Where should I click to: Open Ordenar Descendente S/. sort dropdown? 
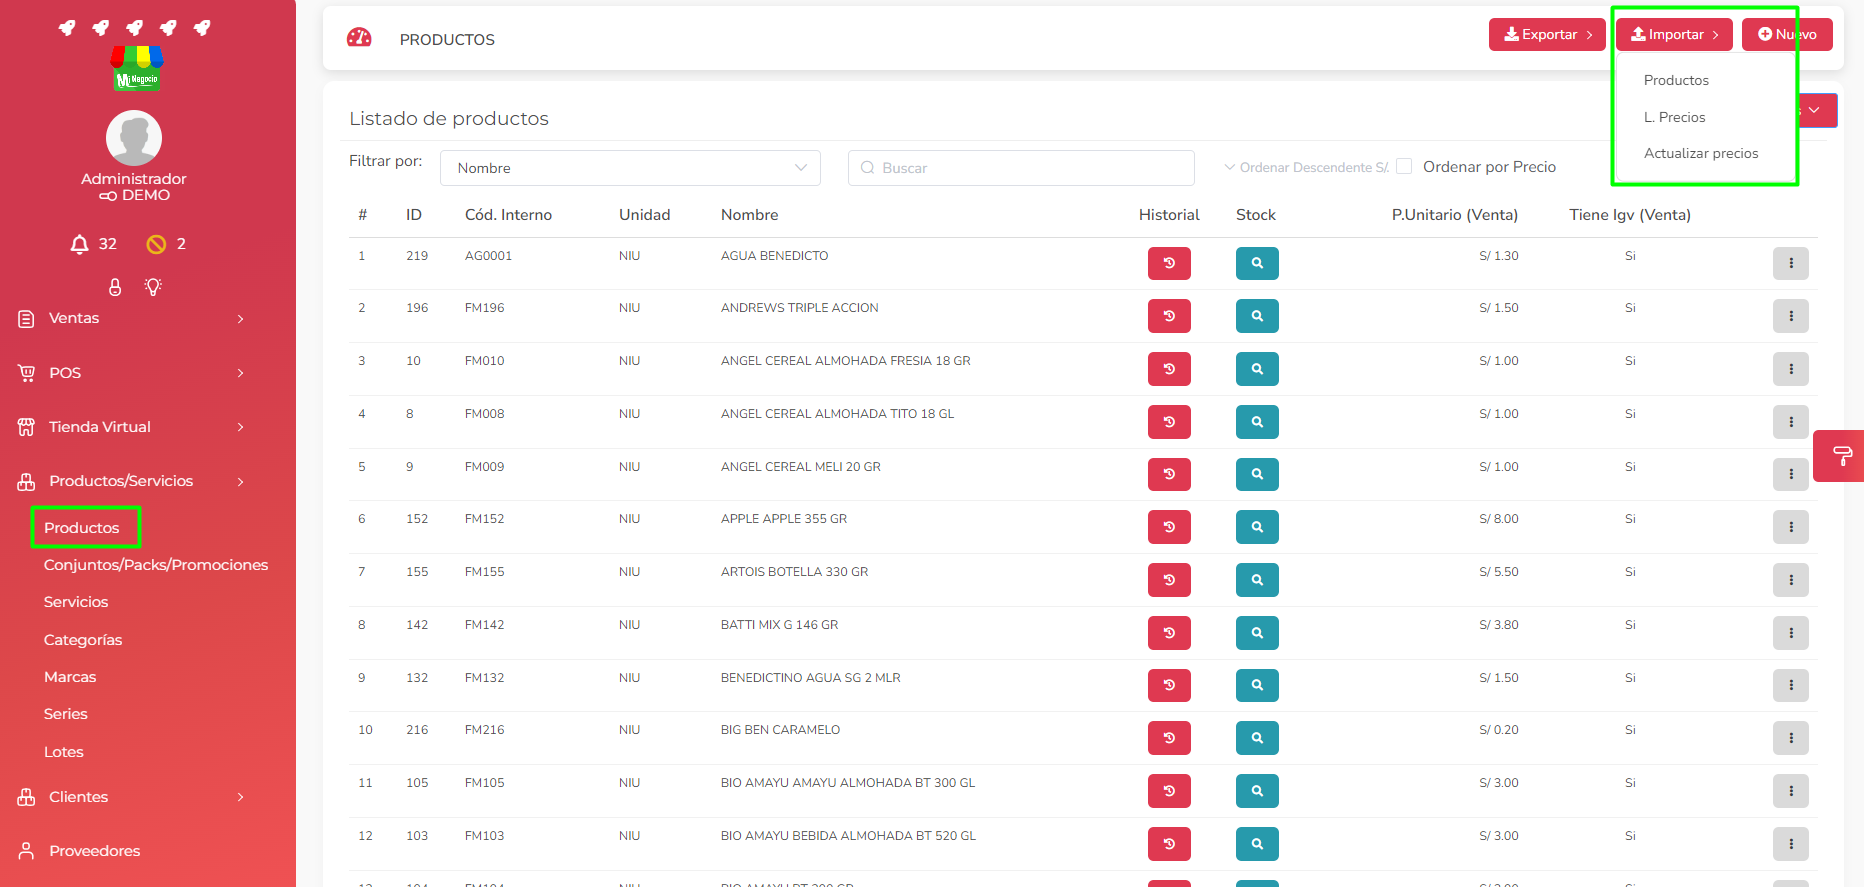[x=1306, y=167]
